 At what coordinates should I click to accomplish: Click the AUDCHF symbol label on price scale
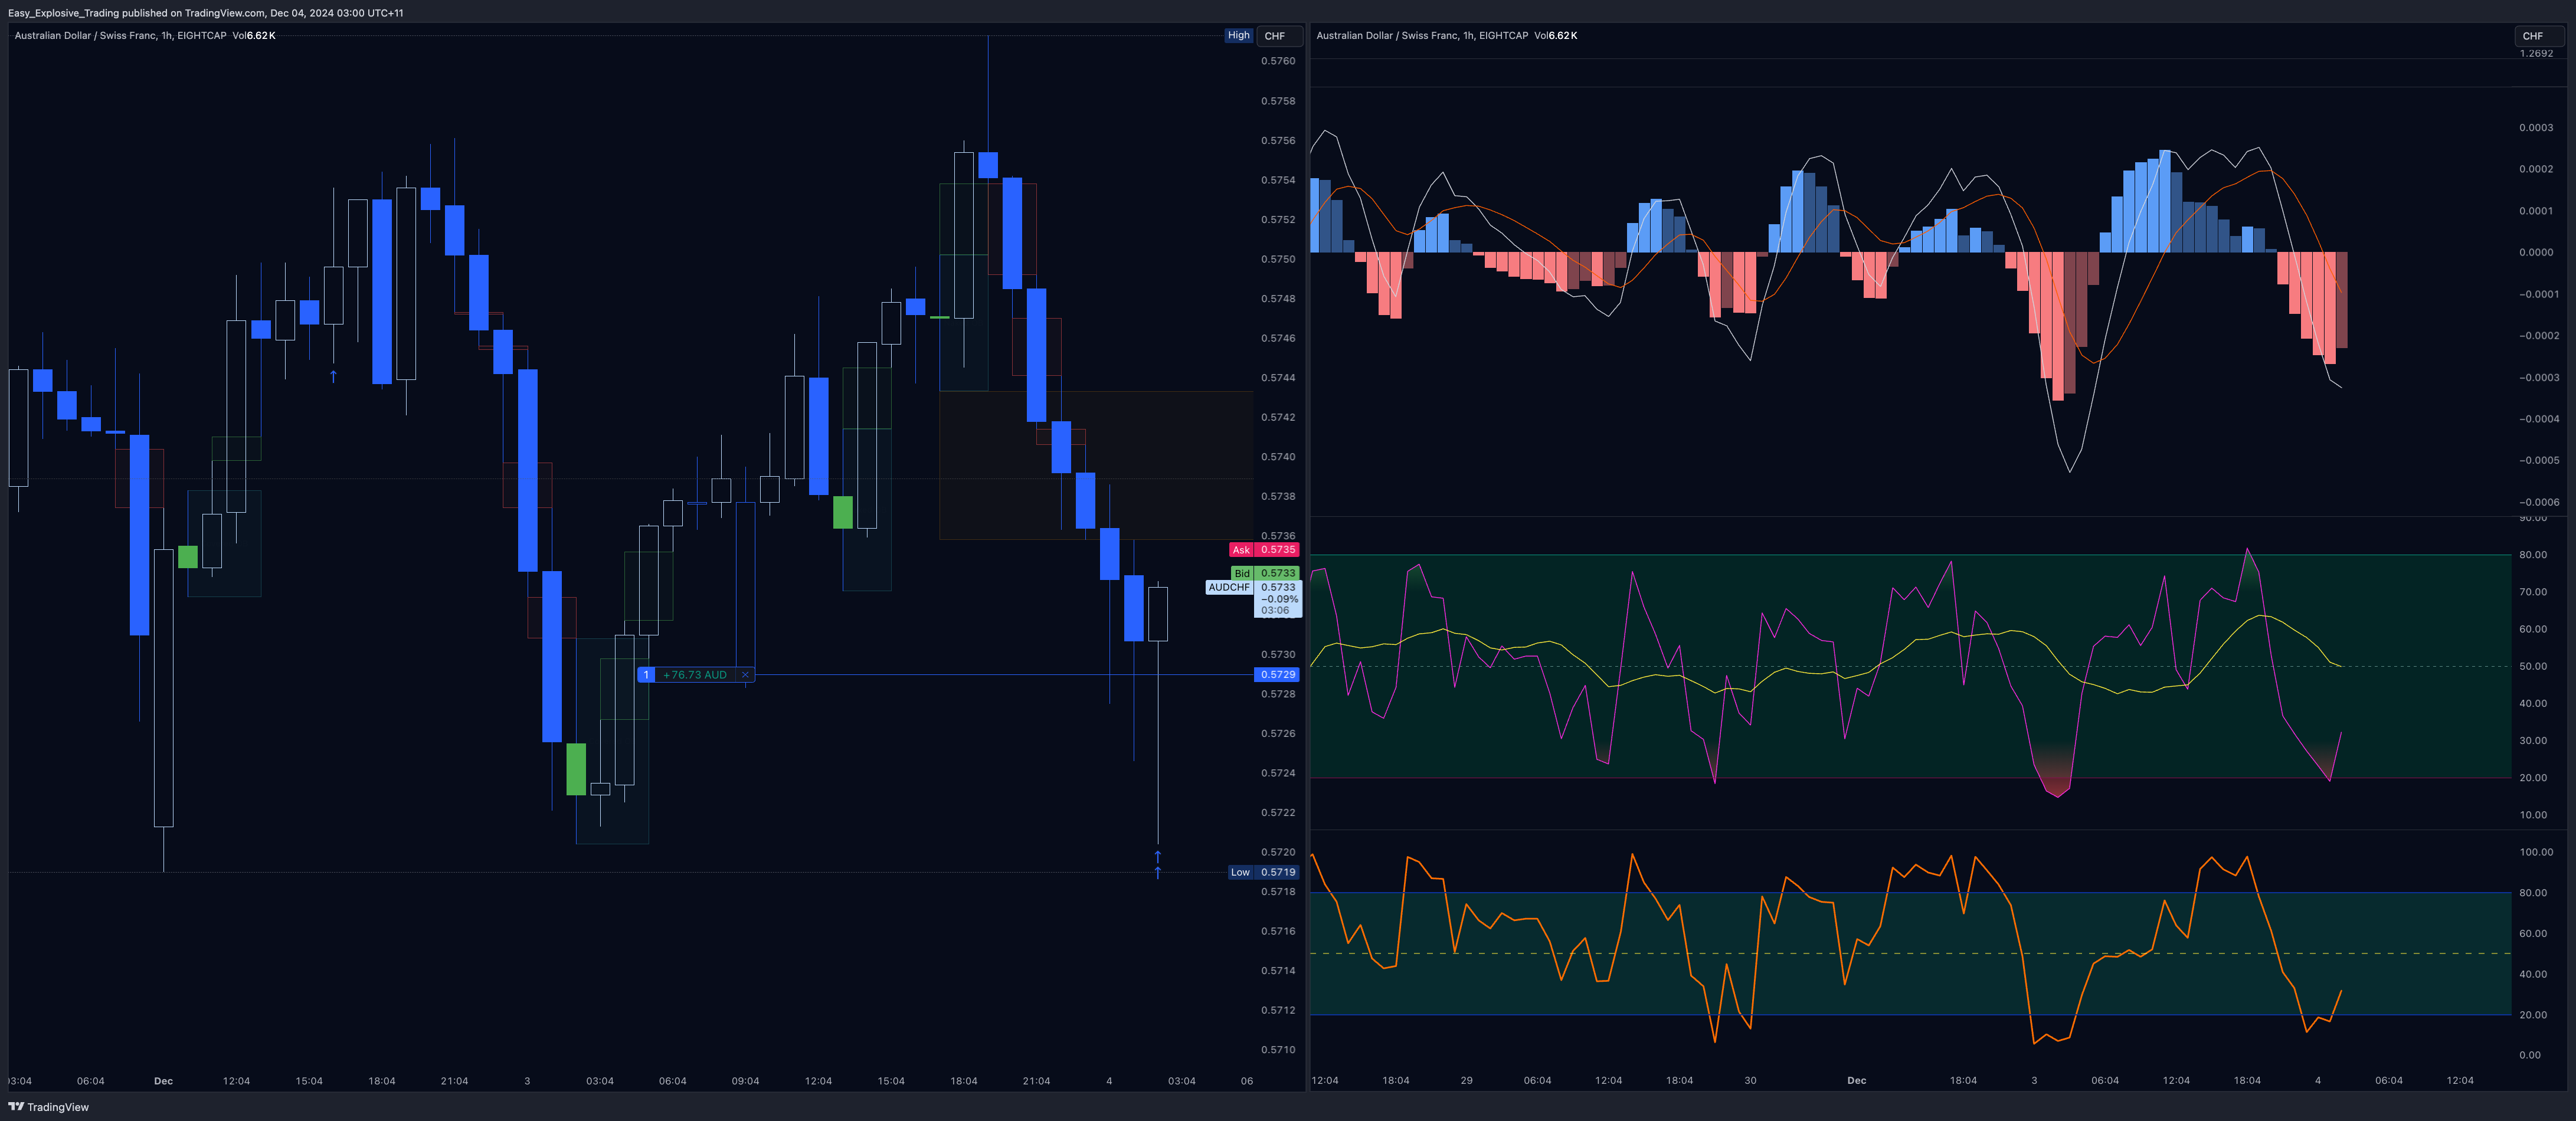[1229, 587]
